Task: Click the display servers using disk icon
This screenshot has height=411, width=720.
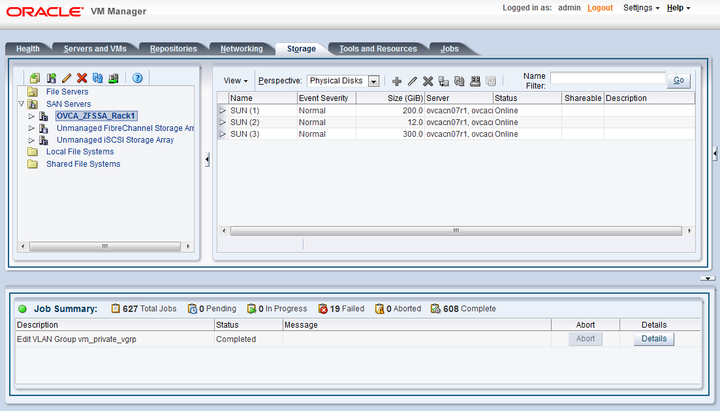Action: click(x=475, y=81)
